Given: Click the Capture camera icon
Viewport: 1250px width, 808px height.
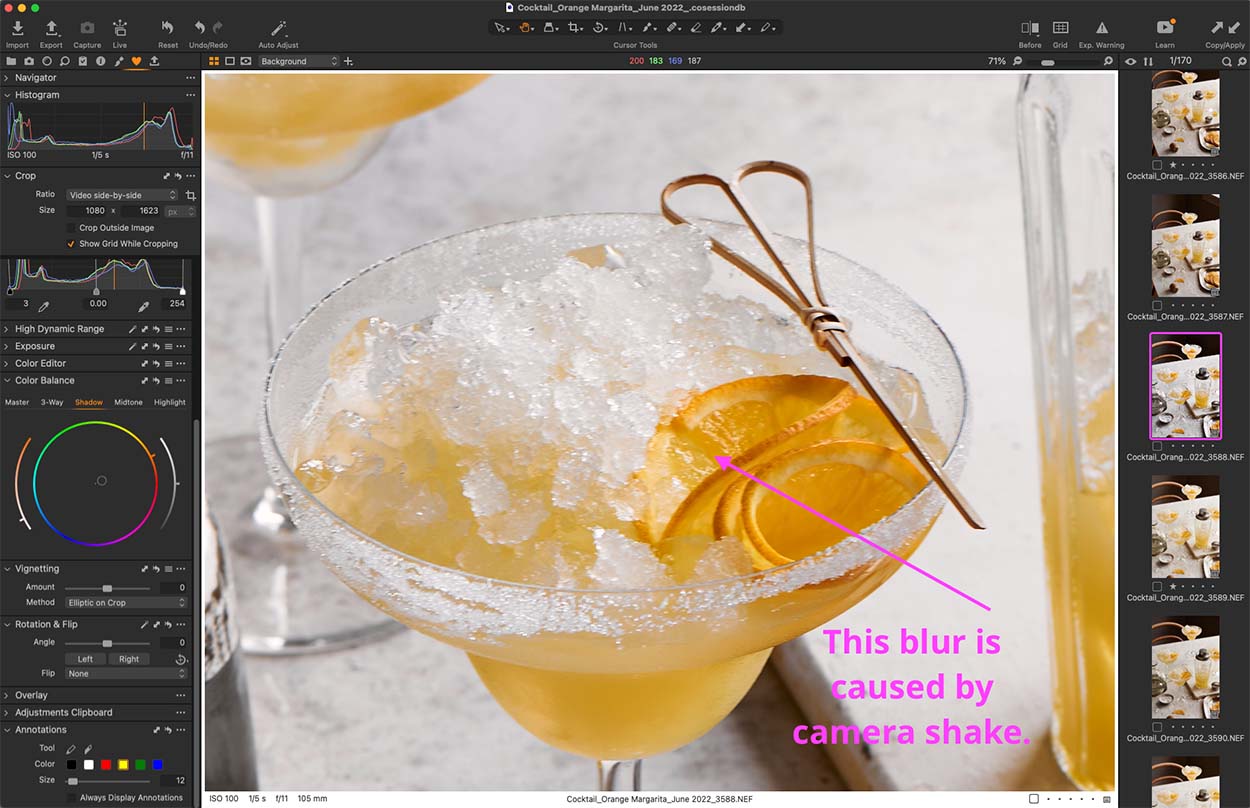Looking at the screenshot, I should (x=87, y=28).
